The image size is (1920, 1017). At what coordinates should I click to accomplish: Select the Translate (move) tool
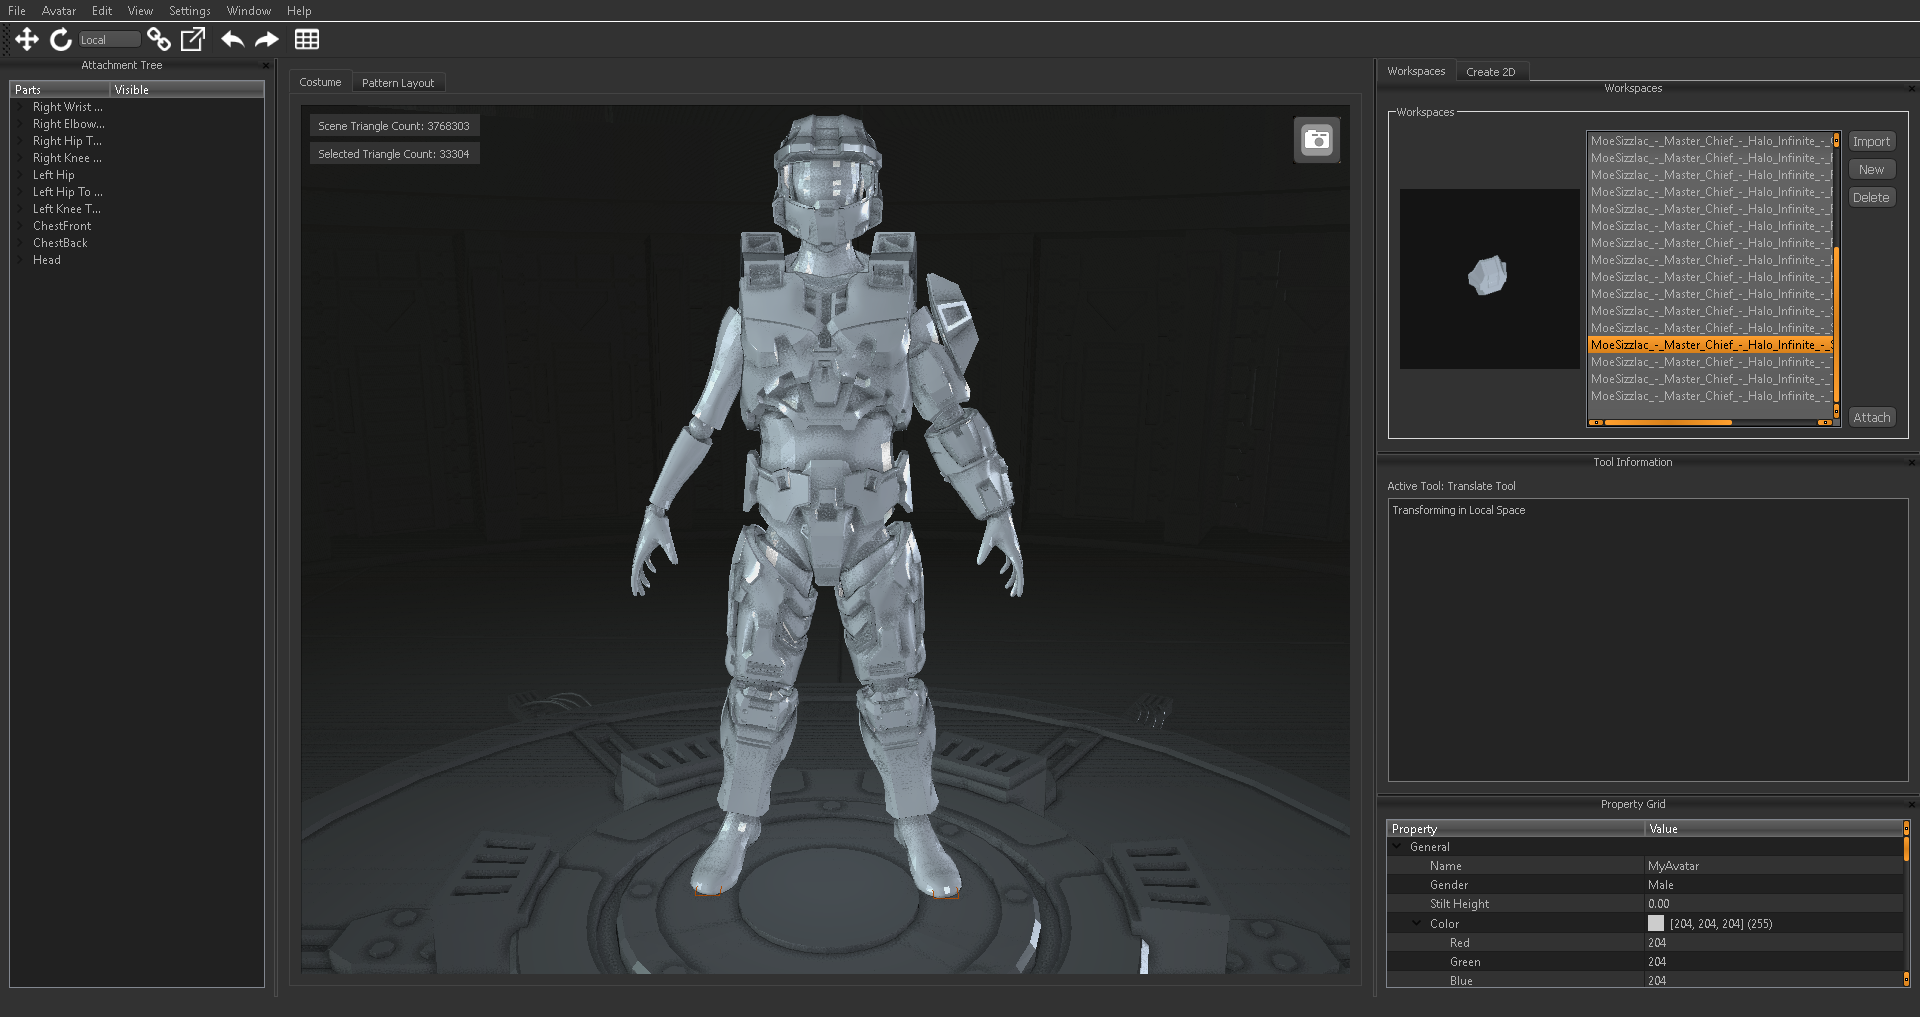tap(27, 39)
